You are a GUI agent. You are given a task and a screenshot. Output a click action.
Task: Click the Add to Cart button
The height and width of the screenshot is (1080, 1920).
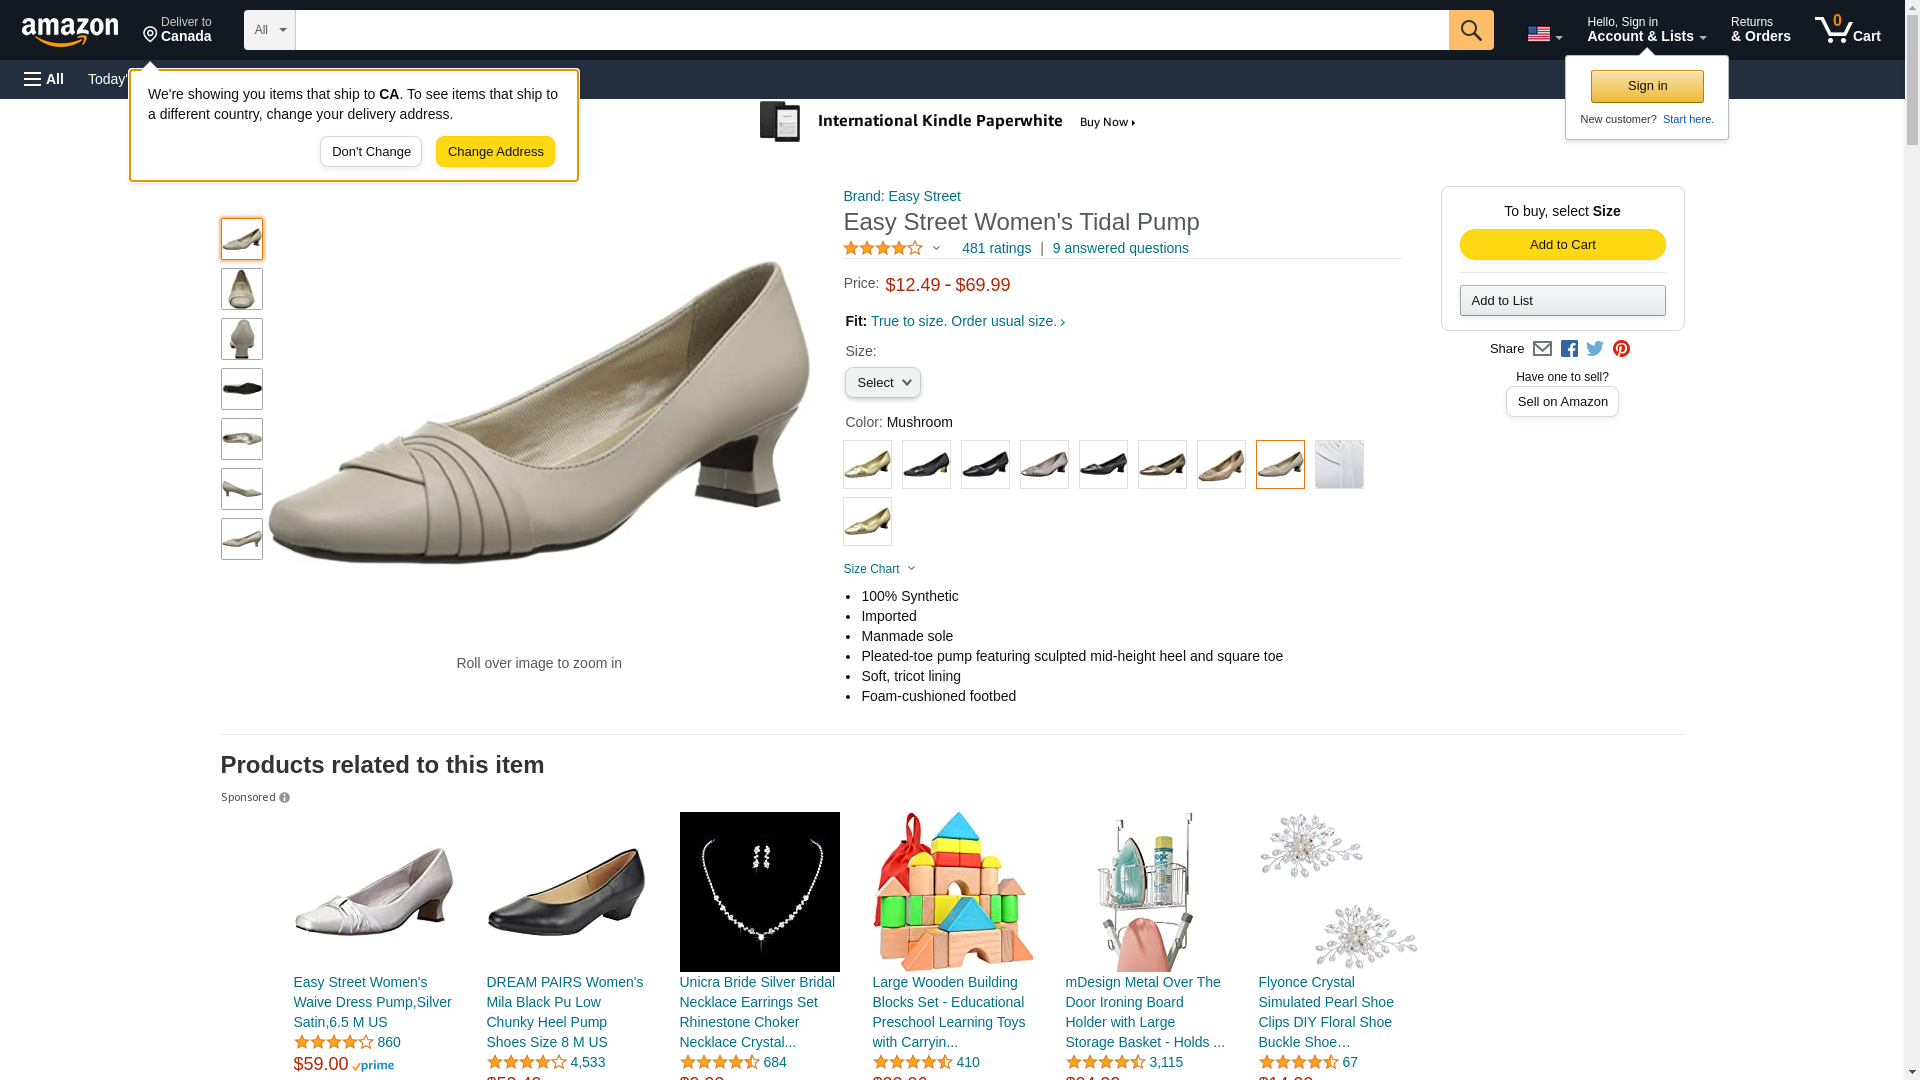(1562, 245)
